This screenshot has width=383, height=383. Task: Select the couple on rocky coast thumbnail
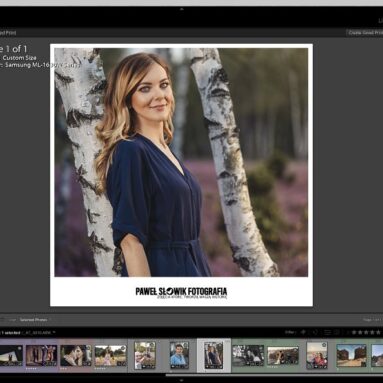click(x=283, y=355)
